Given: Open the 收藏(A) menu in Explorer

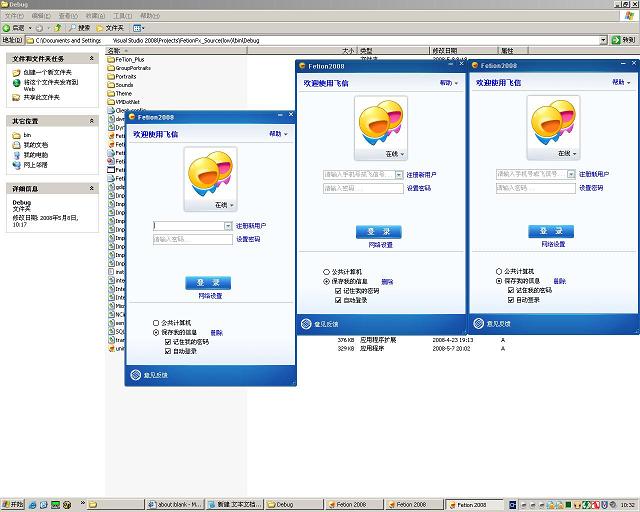Looking at the screenshot, I should click(x=95, y=16).
